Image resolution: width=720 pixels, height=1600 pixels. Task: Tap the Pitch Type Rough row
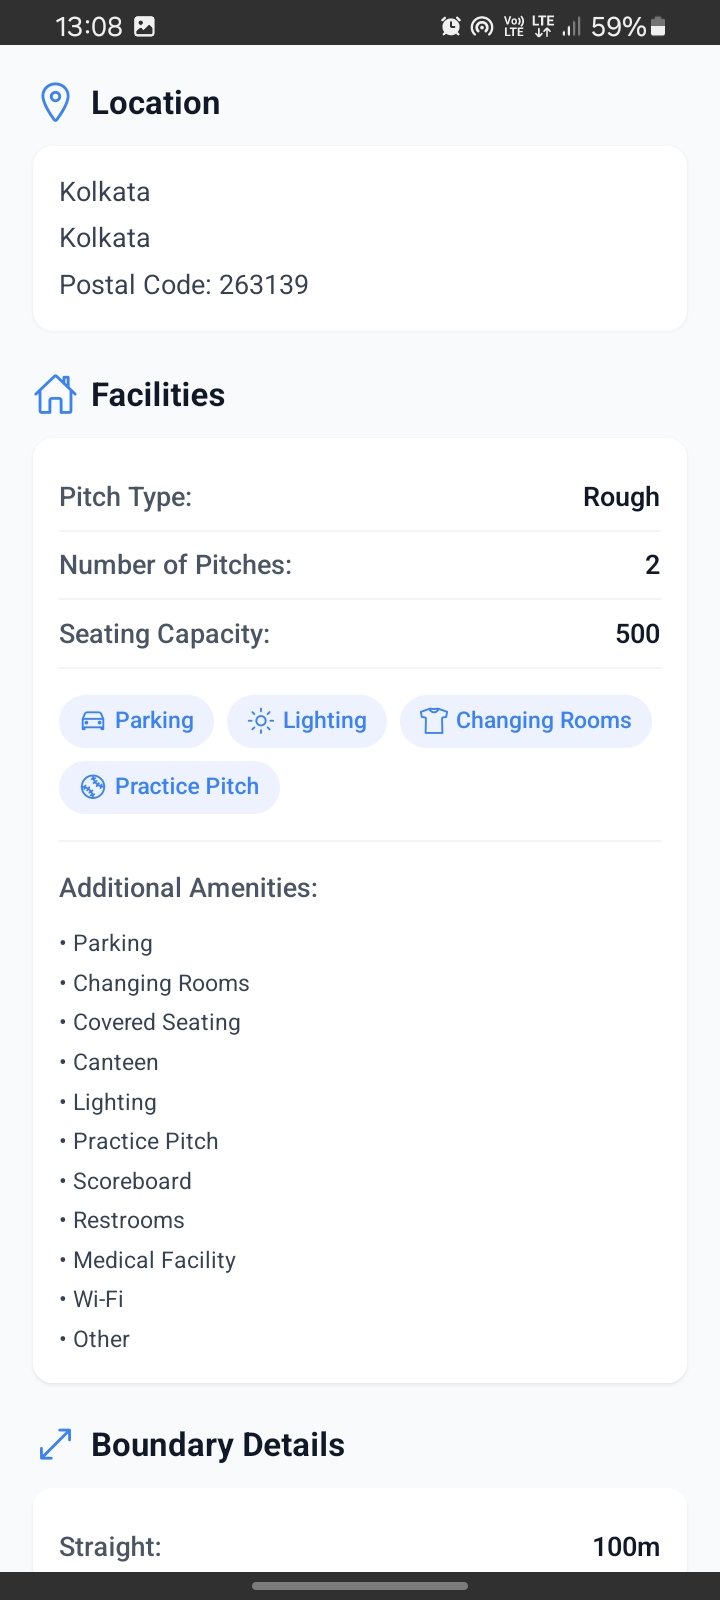pyautogui.click(x=360, y=497)
